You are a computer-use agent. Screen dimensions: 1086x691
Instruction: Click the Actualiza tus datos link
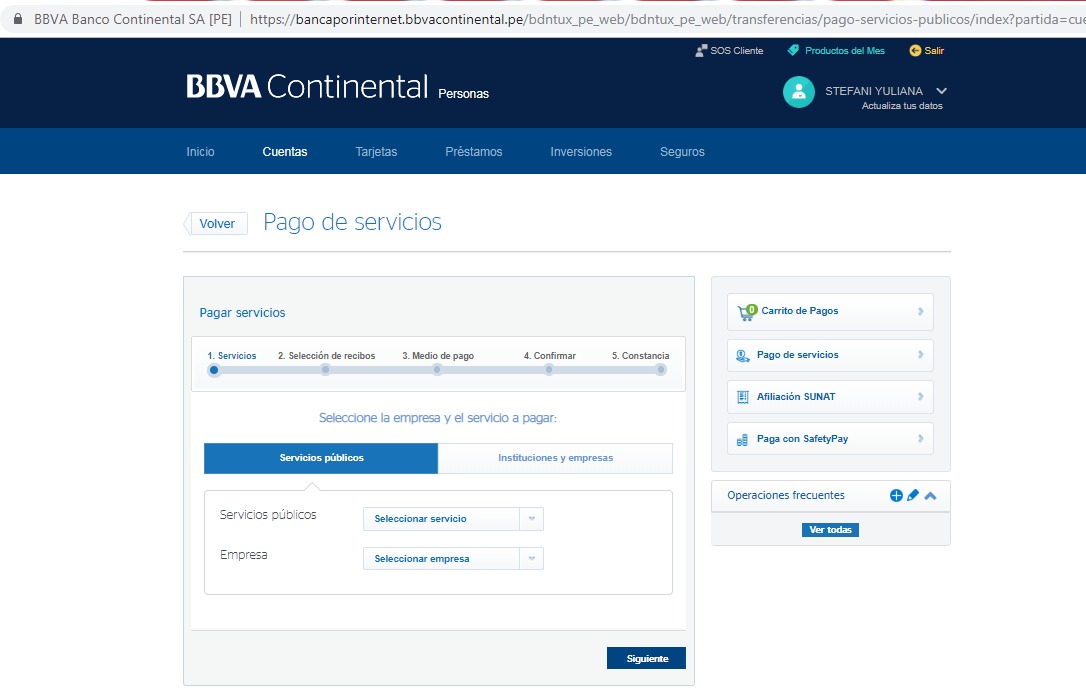[x=902, y=106]
